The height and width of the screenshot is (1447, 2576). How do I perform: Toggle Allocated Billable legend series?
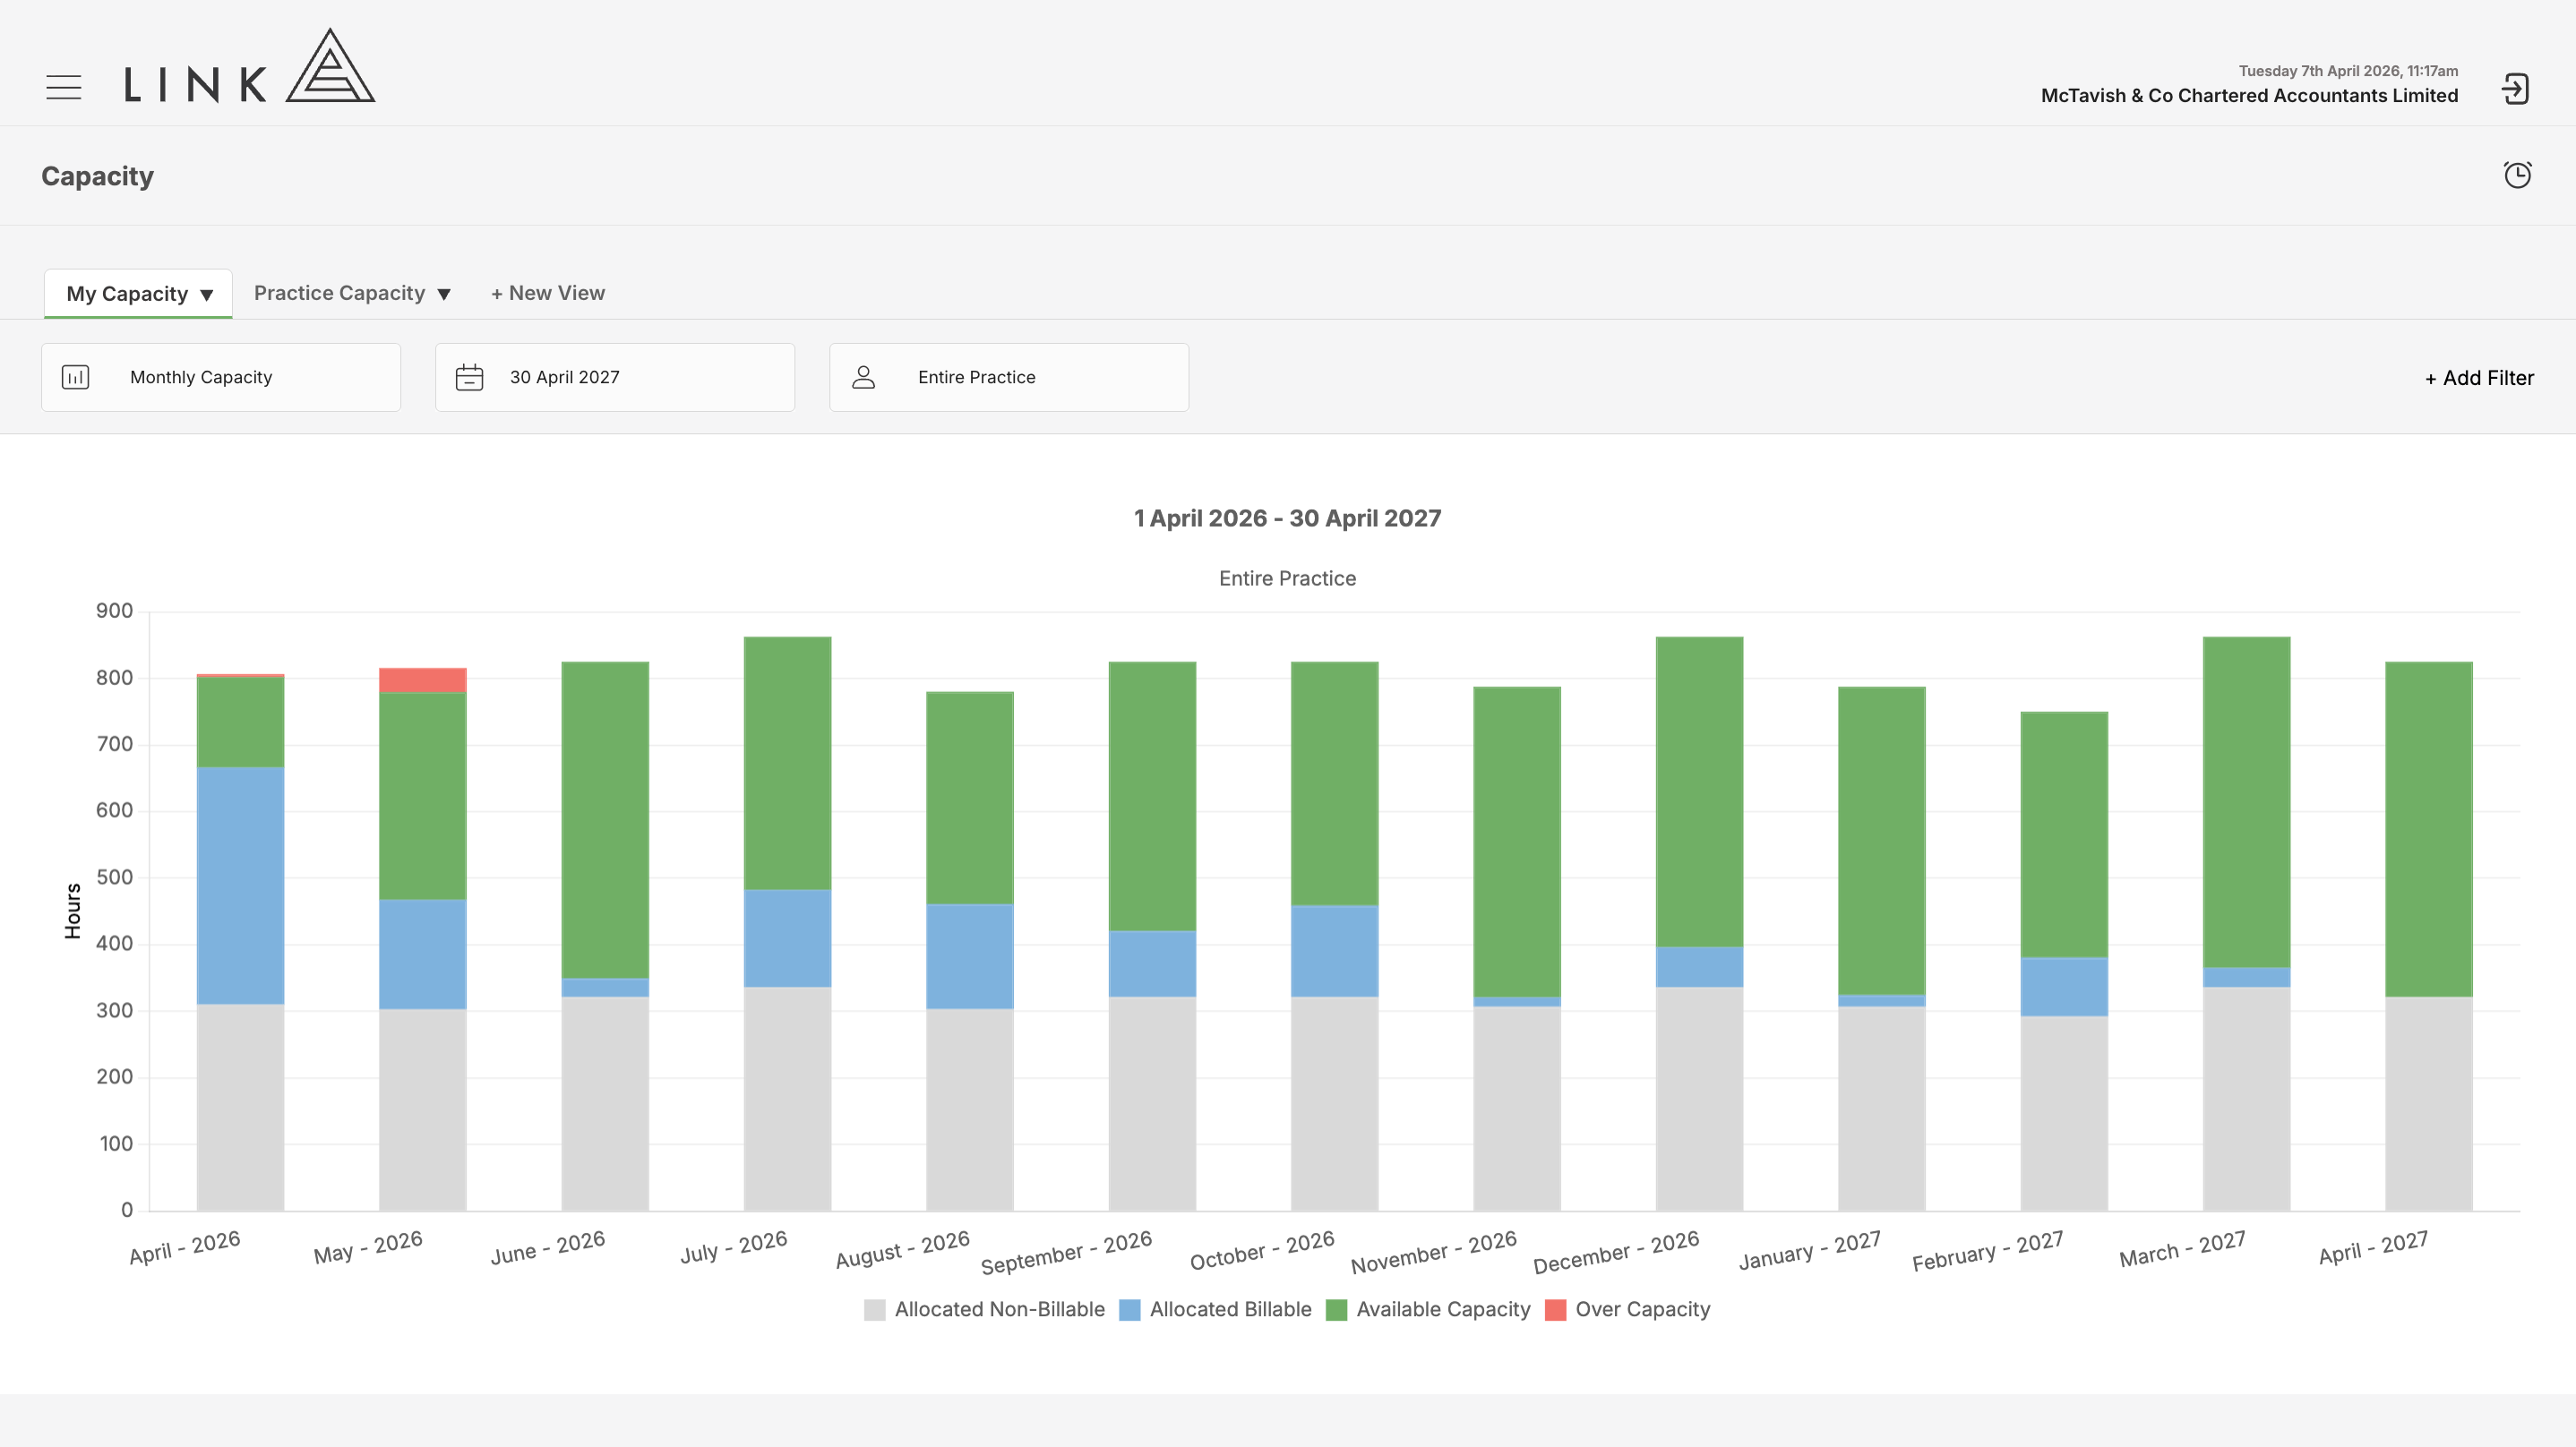tap(1215, 1309)
